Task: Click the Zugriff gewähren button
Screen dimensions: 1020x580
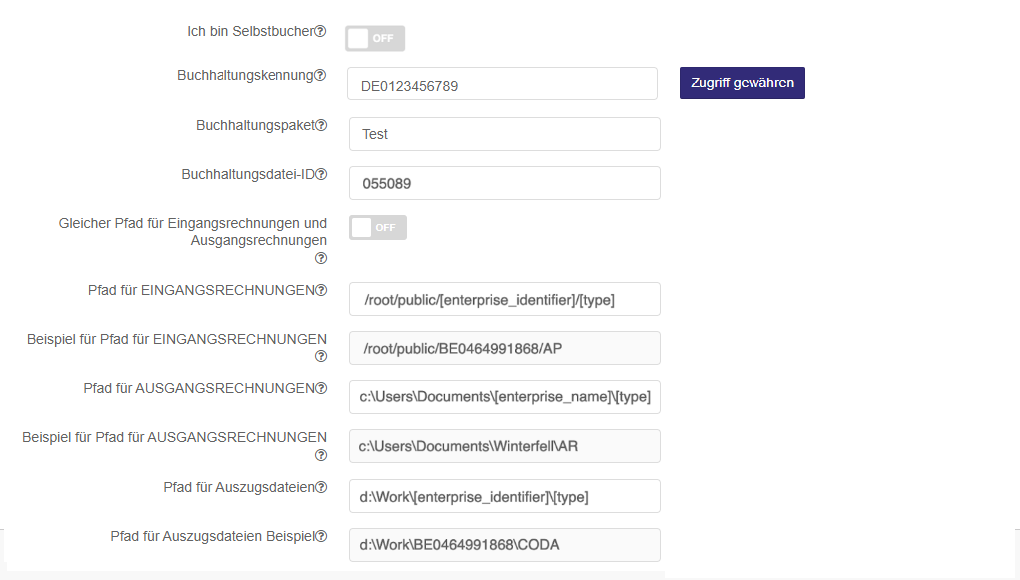Action: (742, 83)
